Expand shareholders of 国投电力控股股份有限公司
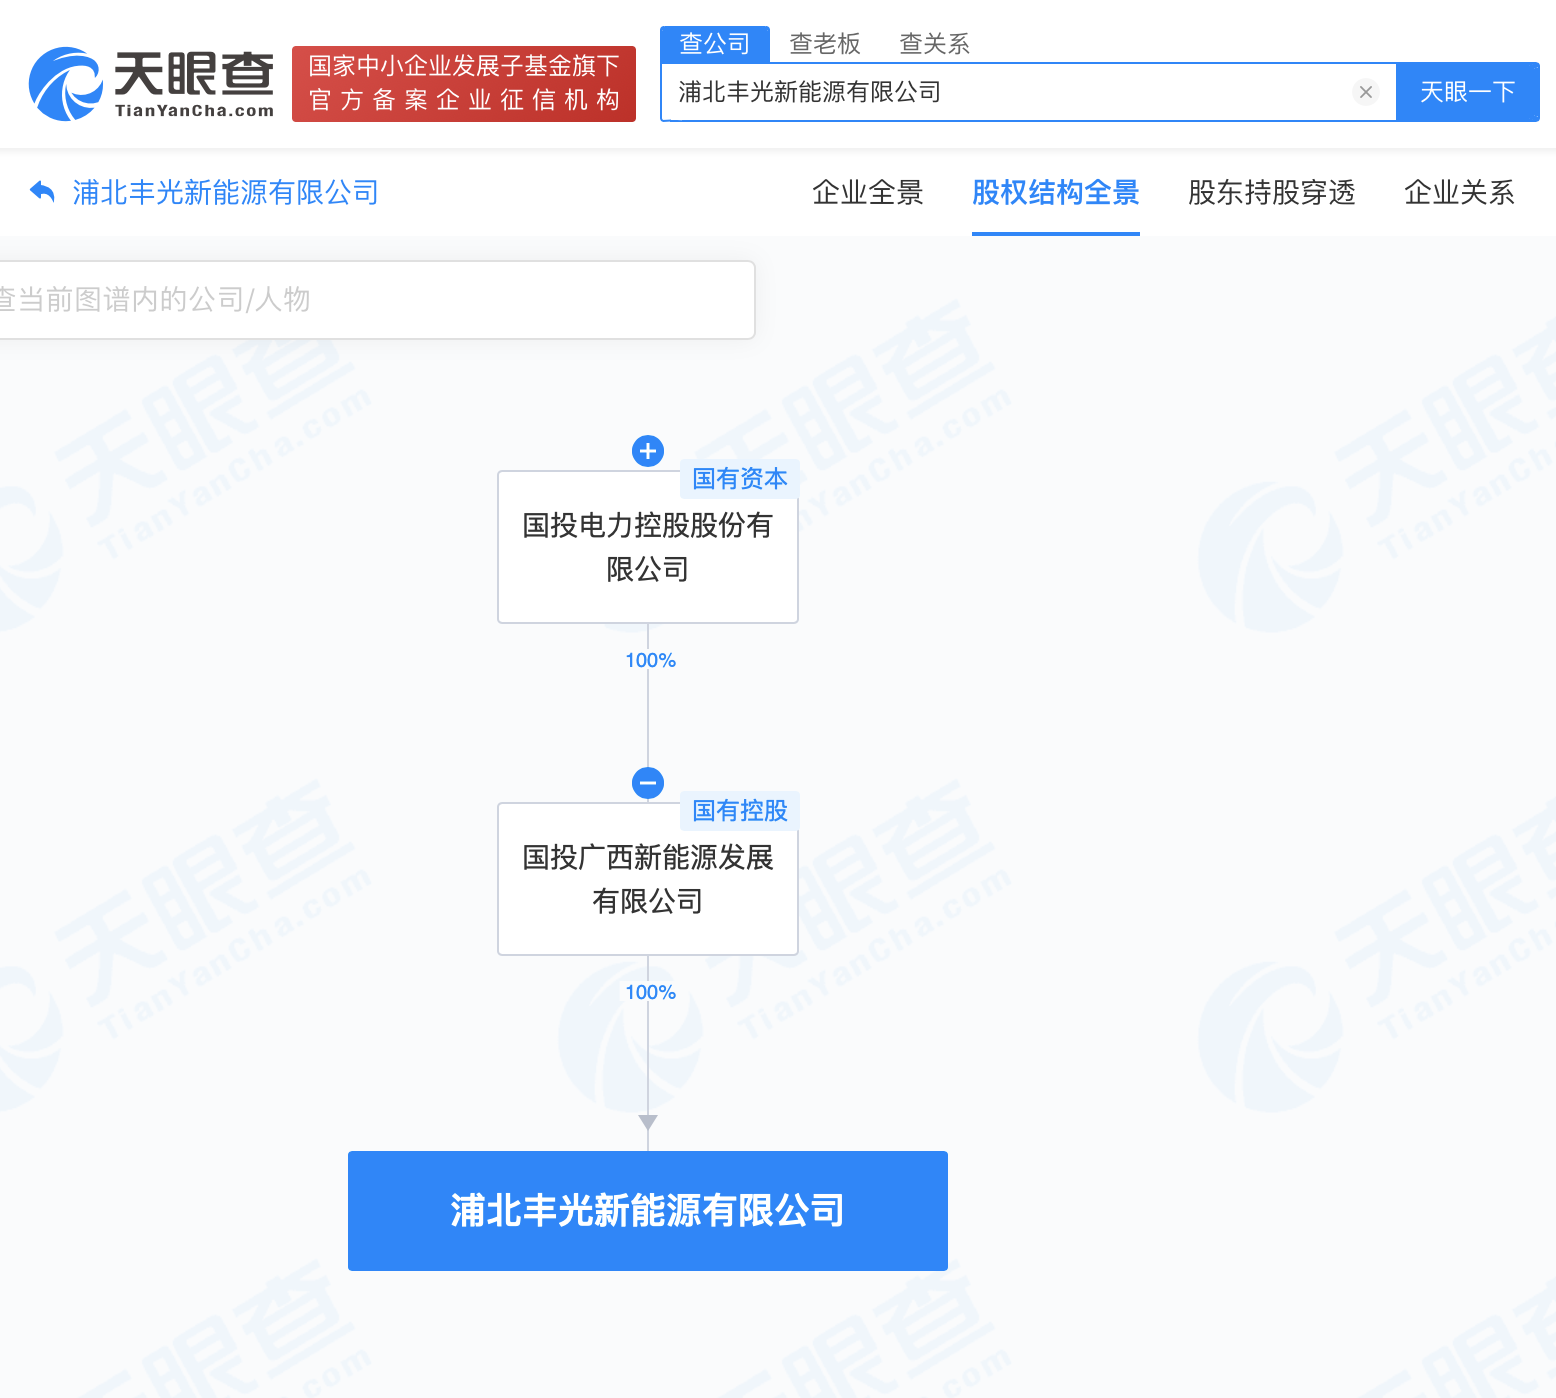The image size is (1556, 1398). tap(648, 451)
